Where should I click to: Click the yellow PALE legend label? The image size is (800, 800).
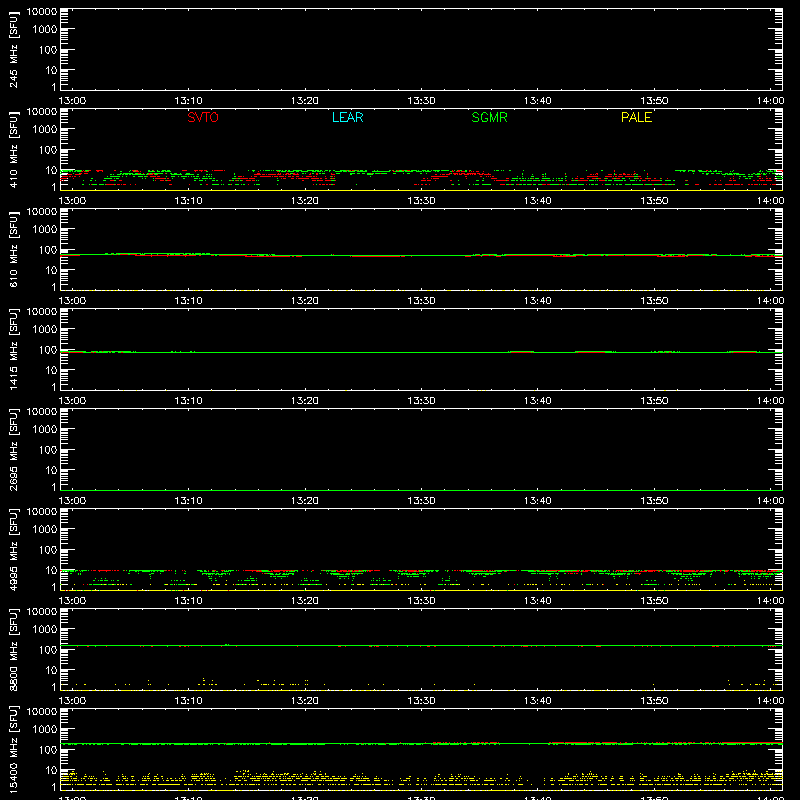coord(636,117)
